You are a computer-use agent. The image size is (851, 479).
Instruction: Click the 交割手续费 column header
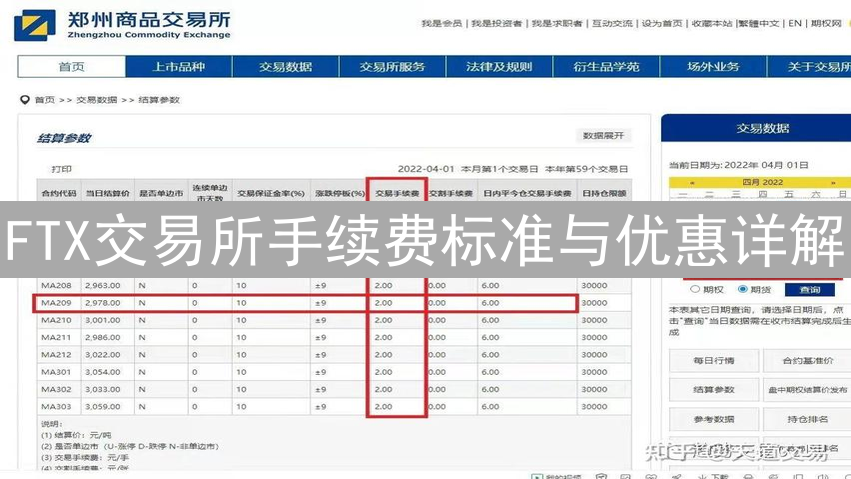click(x=450, y=193)
